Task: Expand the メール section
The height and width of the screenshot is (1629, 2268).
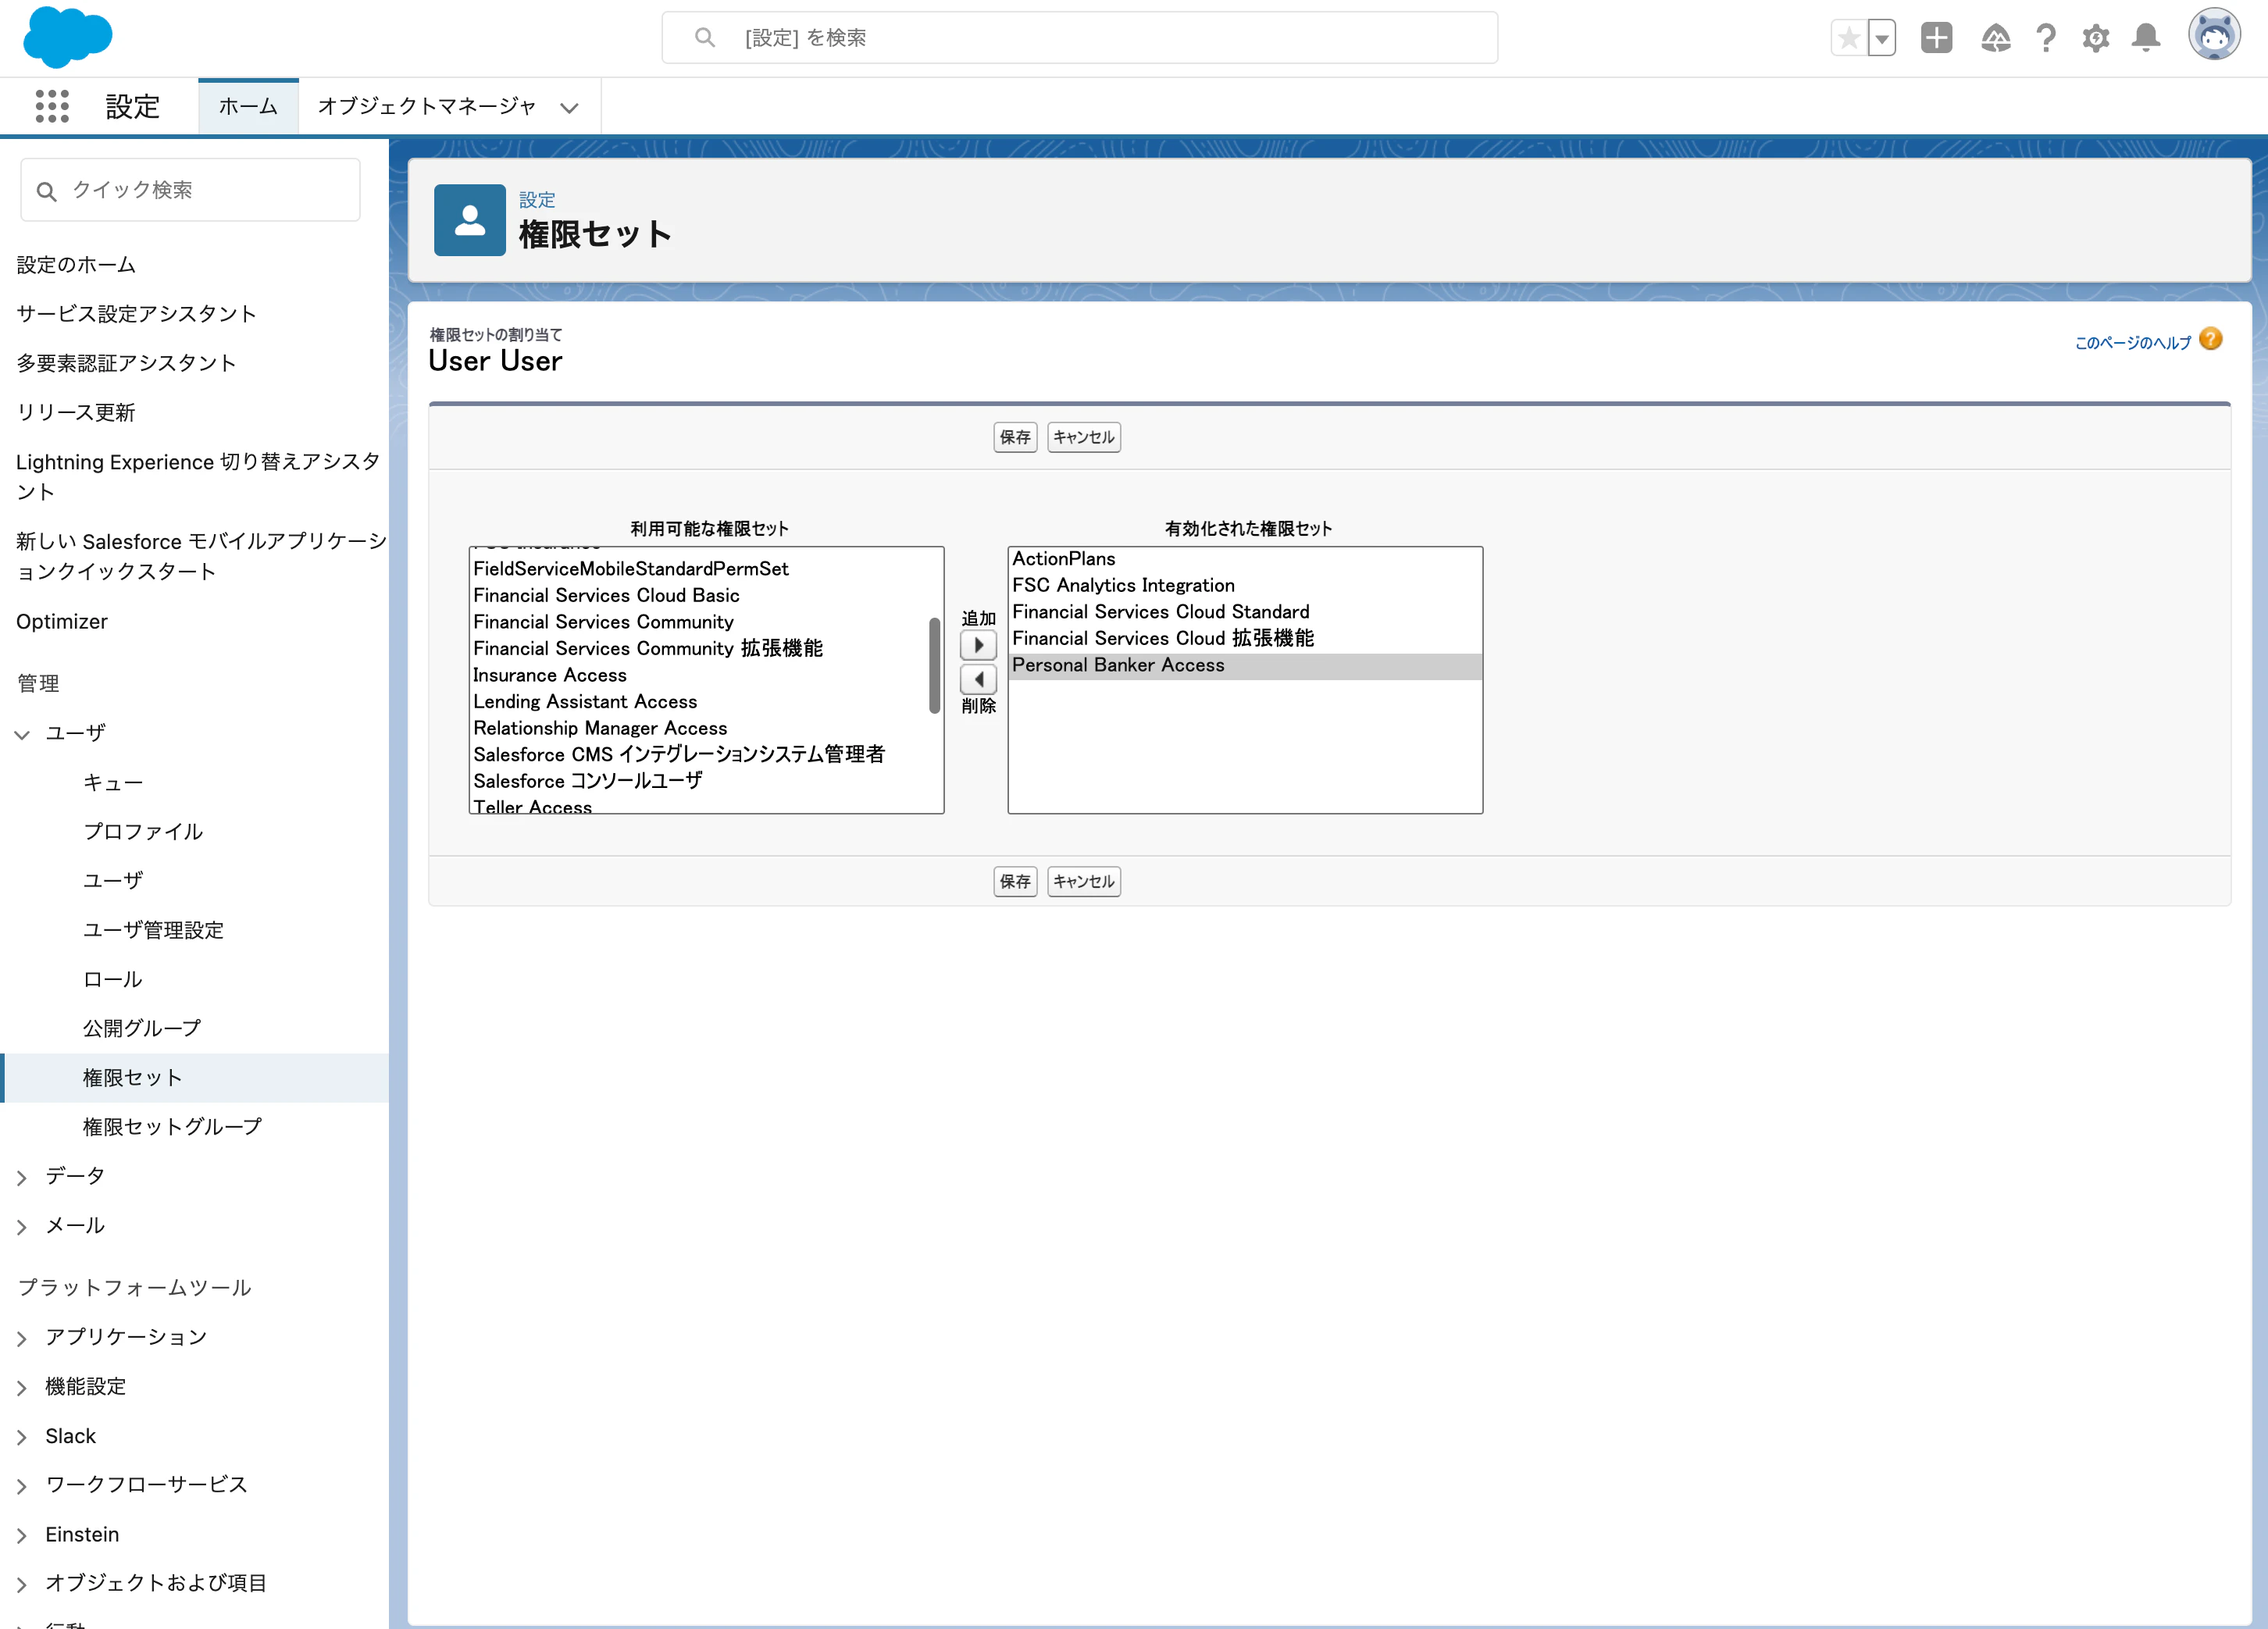Action: pyautogui.click(x=22, y=1227)
